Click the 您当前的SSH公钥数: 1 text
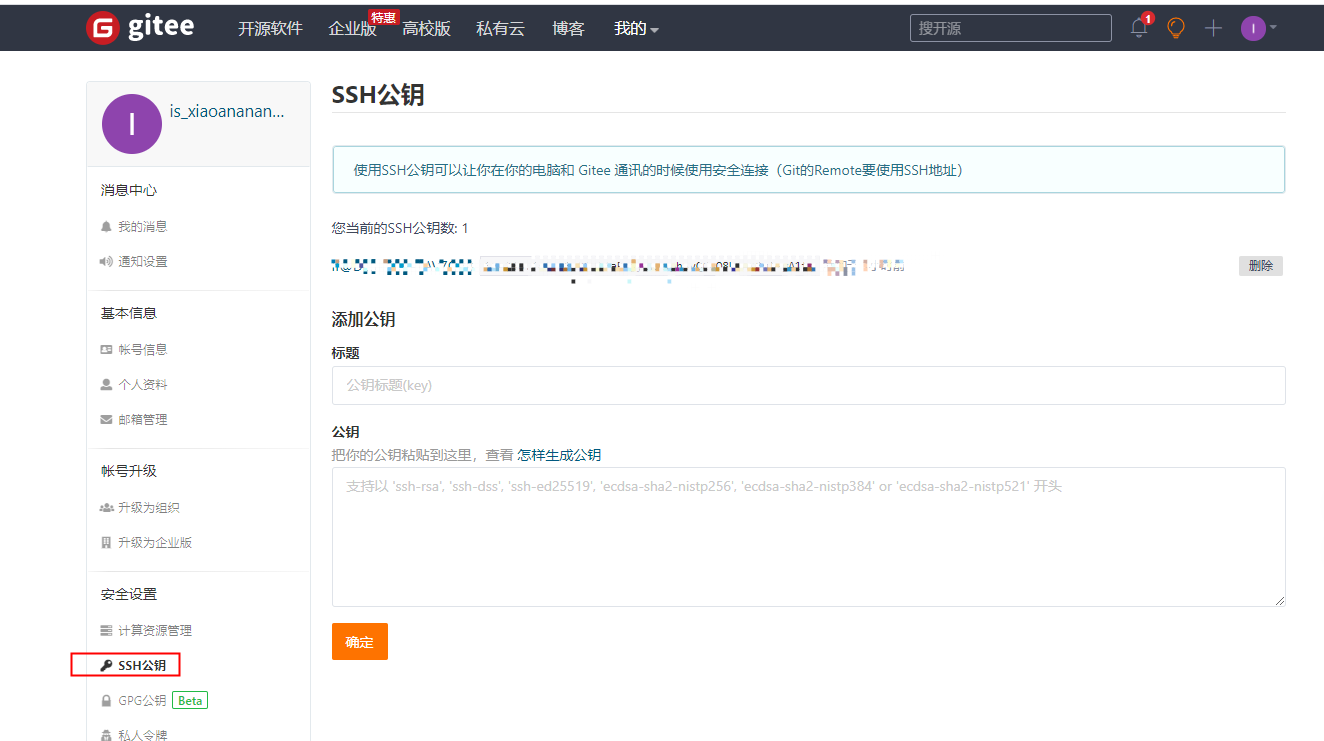Image resolution: width=1324 pixels, height=741 pixels. (x=400, y=228)
